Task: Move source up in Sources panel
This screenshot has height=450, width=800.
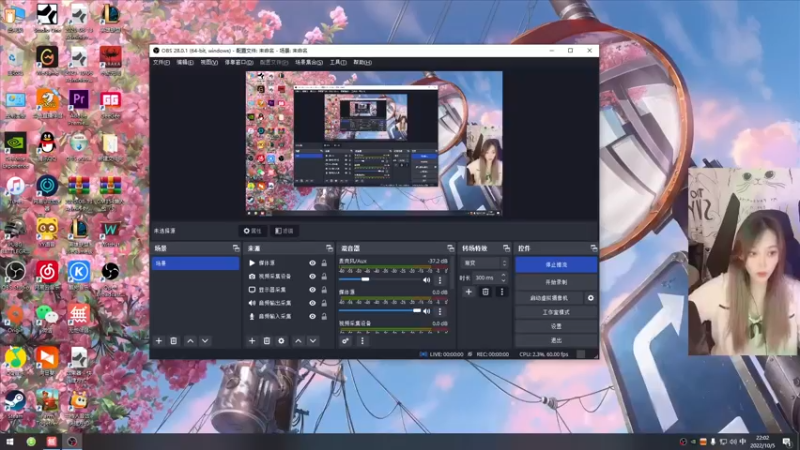Action: 298,341
